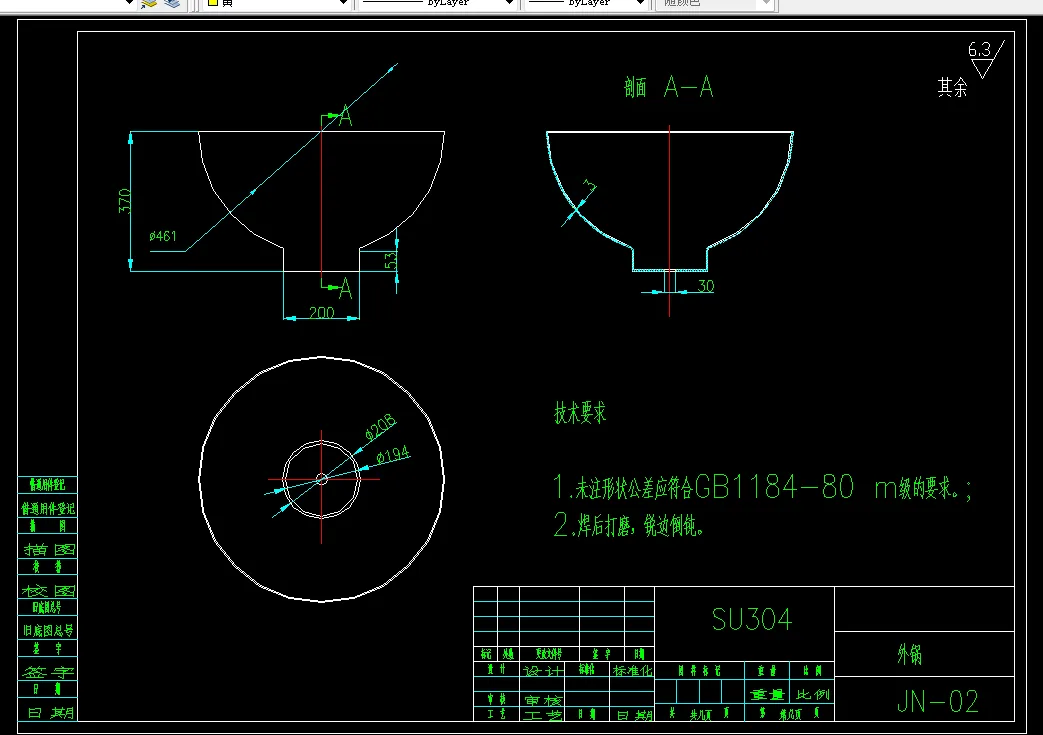Click the lower section marker A
1043x735 pixels.
click(345, 289)
